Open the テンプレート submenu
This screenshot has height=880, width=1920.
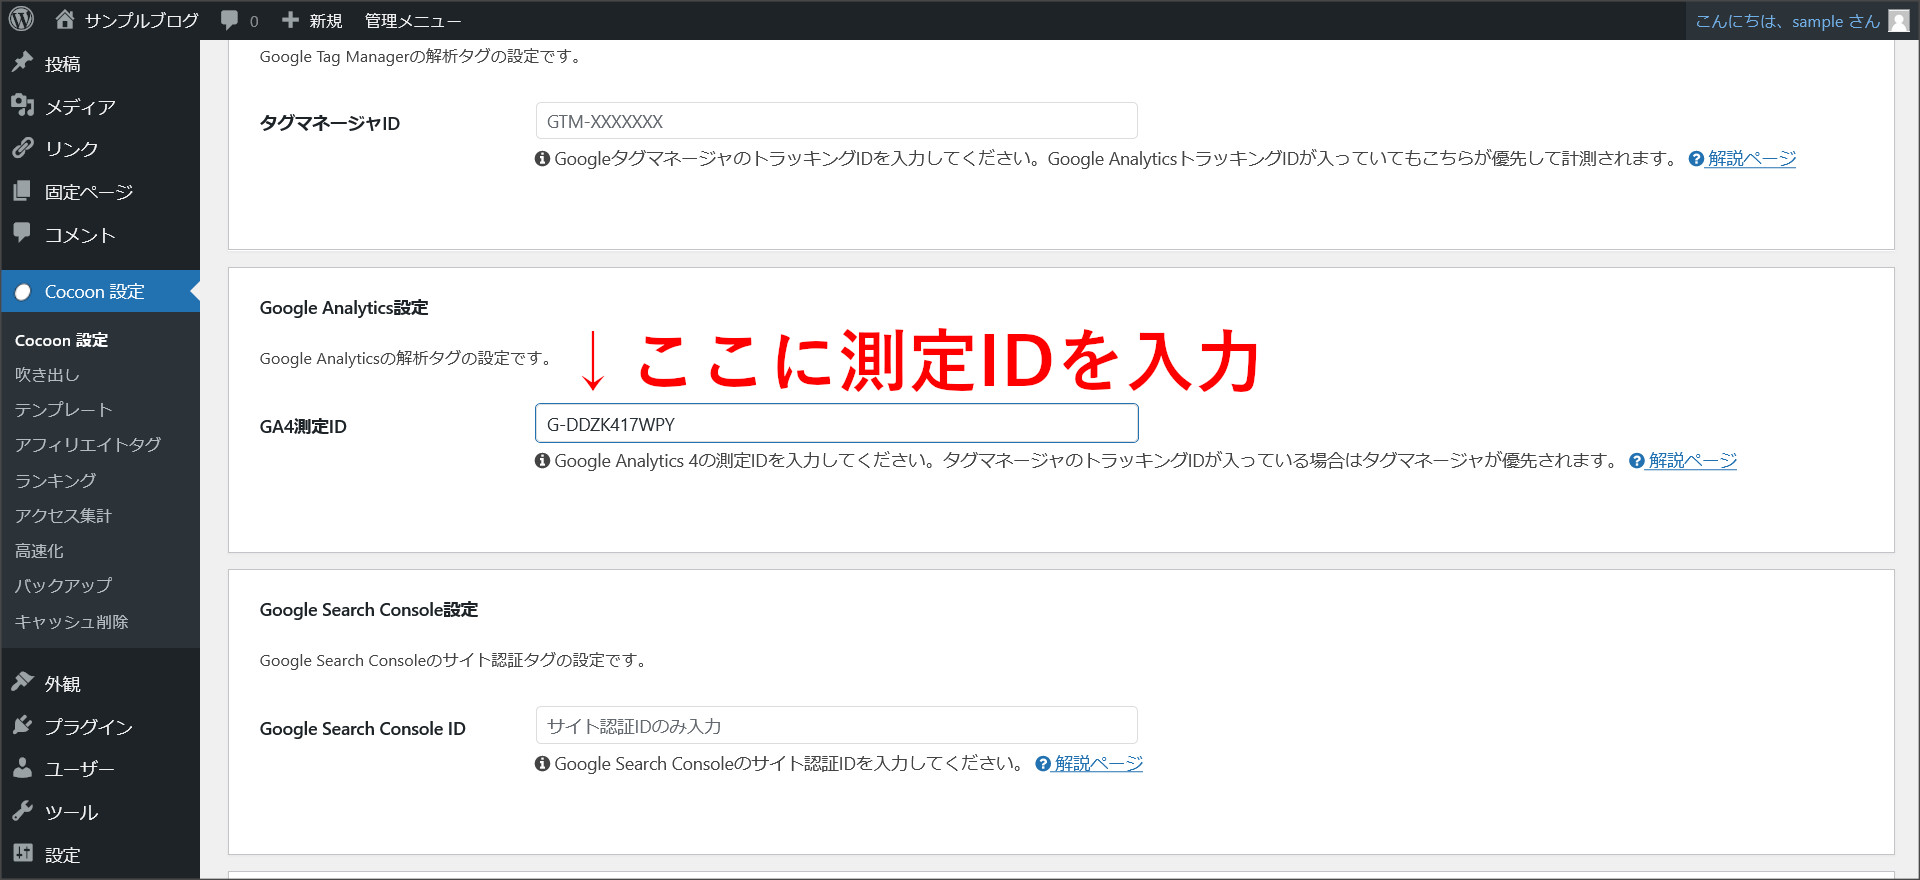pyautogui.click(x=63, y=410)
